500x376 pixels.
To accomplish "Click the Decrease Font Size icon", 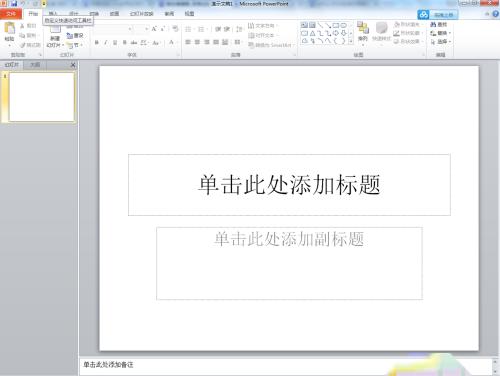I will (163, 29).
